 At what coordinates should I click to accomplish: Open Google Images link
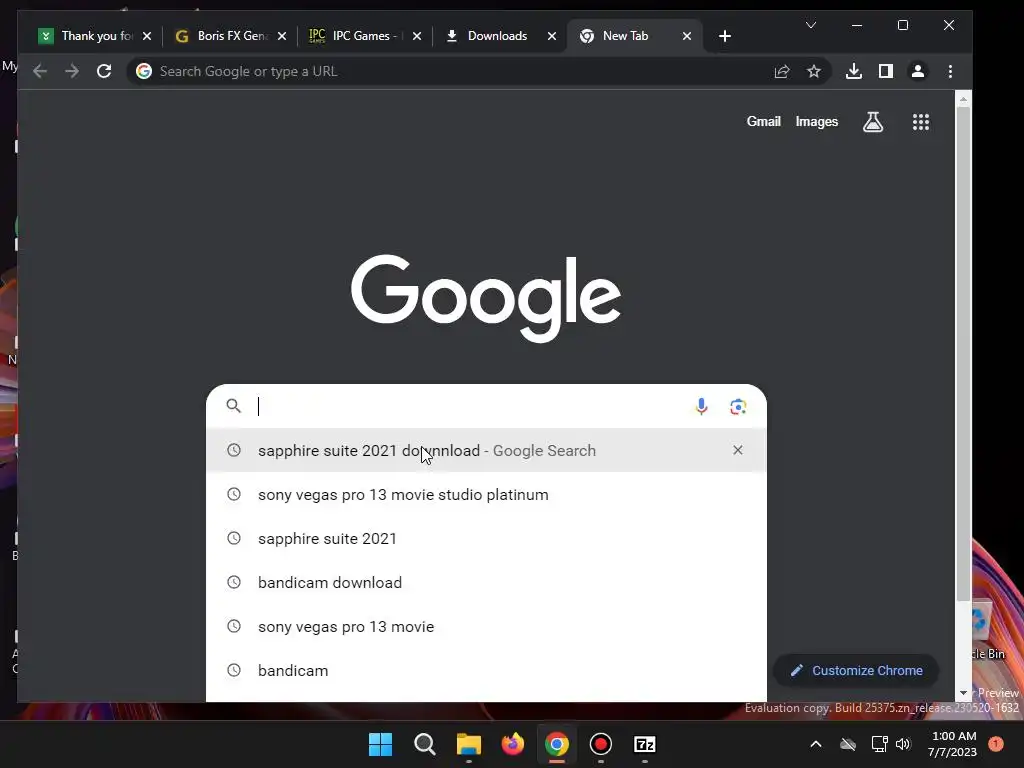816,121
